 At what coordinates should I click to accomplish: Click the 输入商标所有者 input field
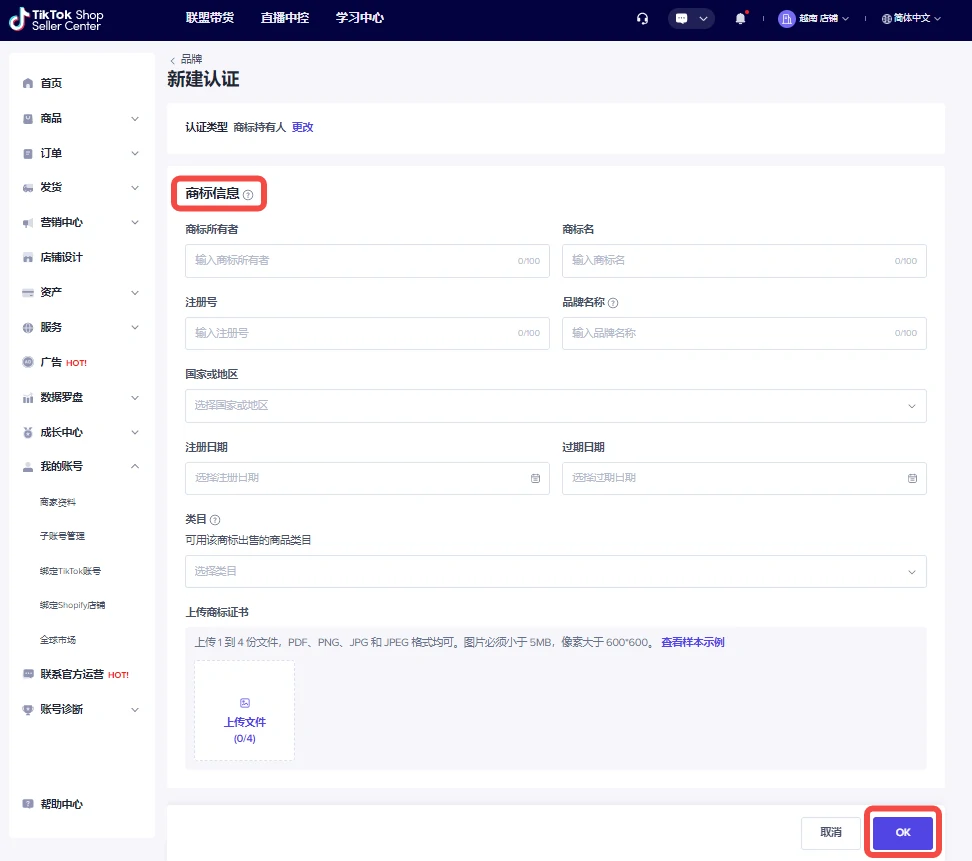click(x=355, y=261)
